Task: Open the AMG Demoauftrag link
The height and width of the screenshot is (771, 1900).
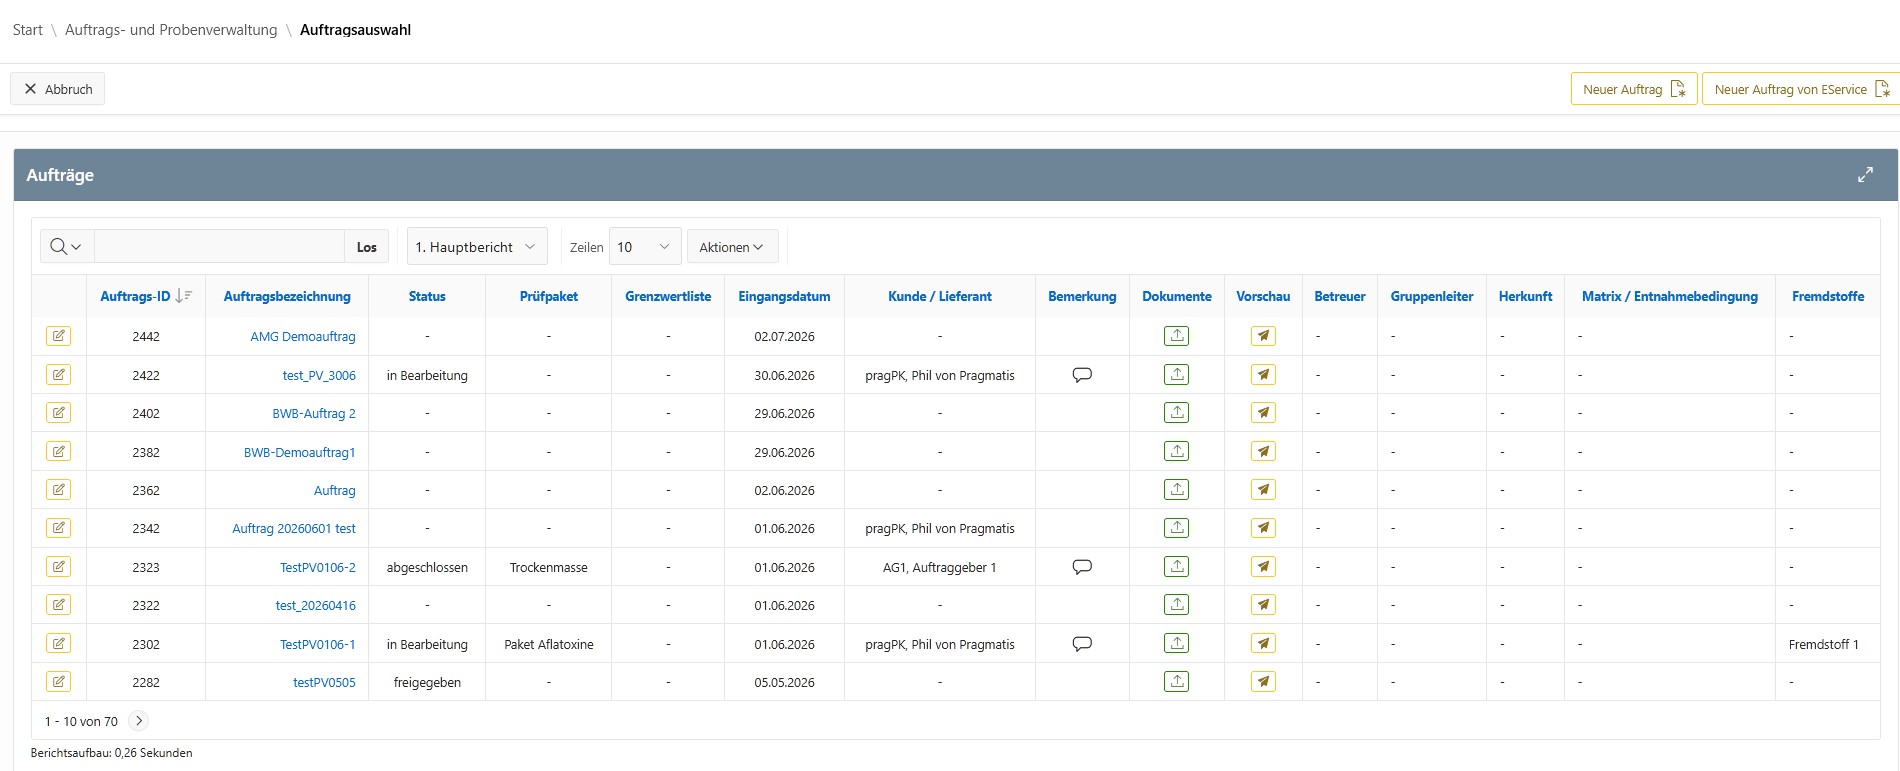Action: [x=303, y=337]
